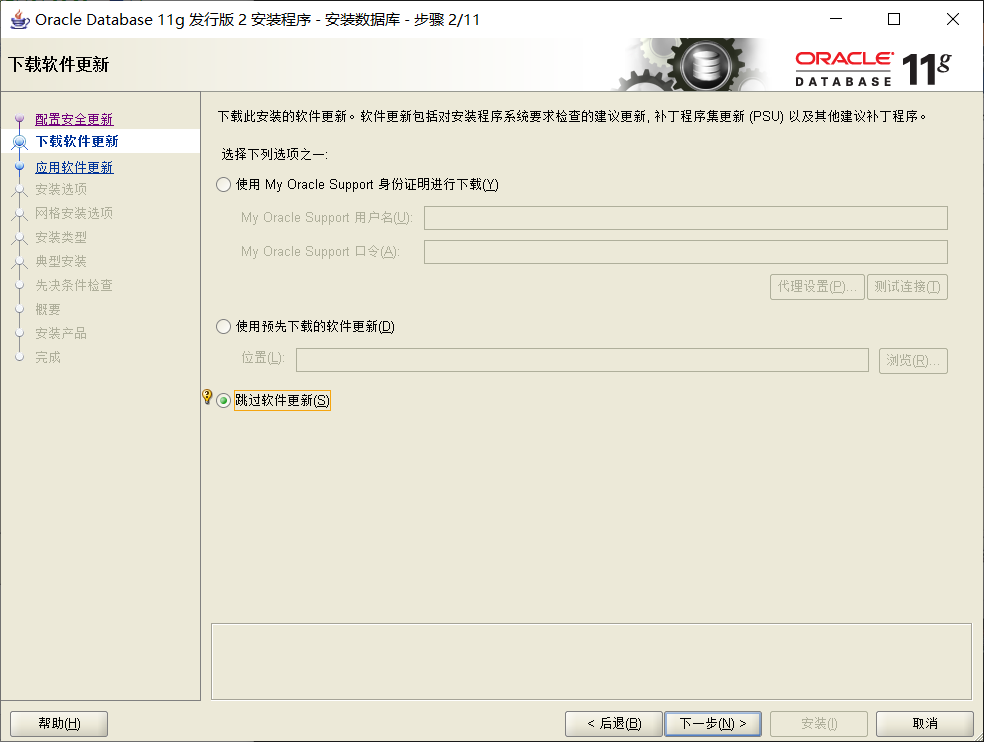The image size is (984, 742).
Task: Click the 位置 path input field
Action: coord(582,360)
